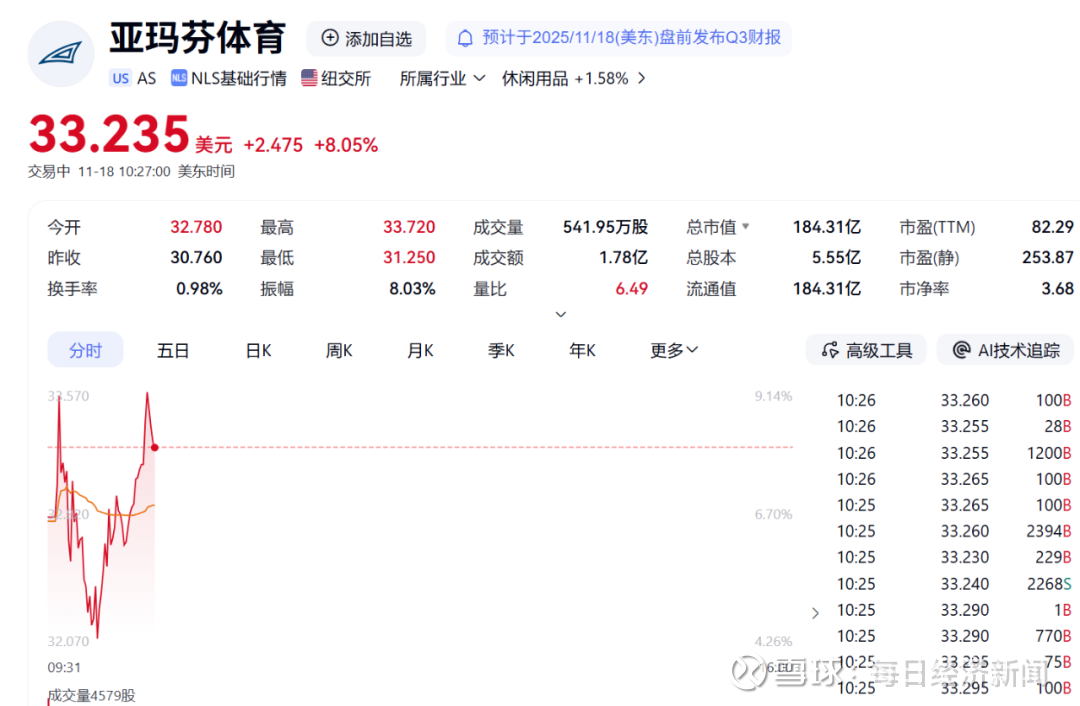Click the trade row with 1200B volume
This screenshot has height=706, width=1080.
click(x=954, y=453)
